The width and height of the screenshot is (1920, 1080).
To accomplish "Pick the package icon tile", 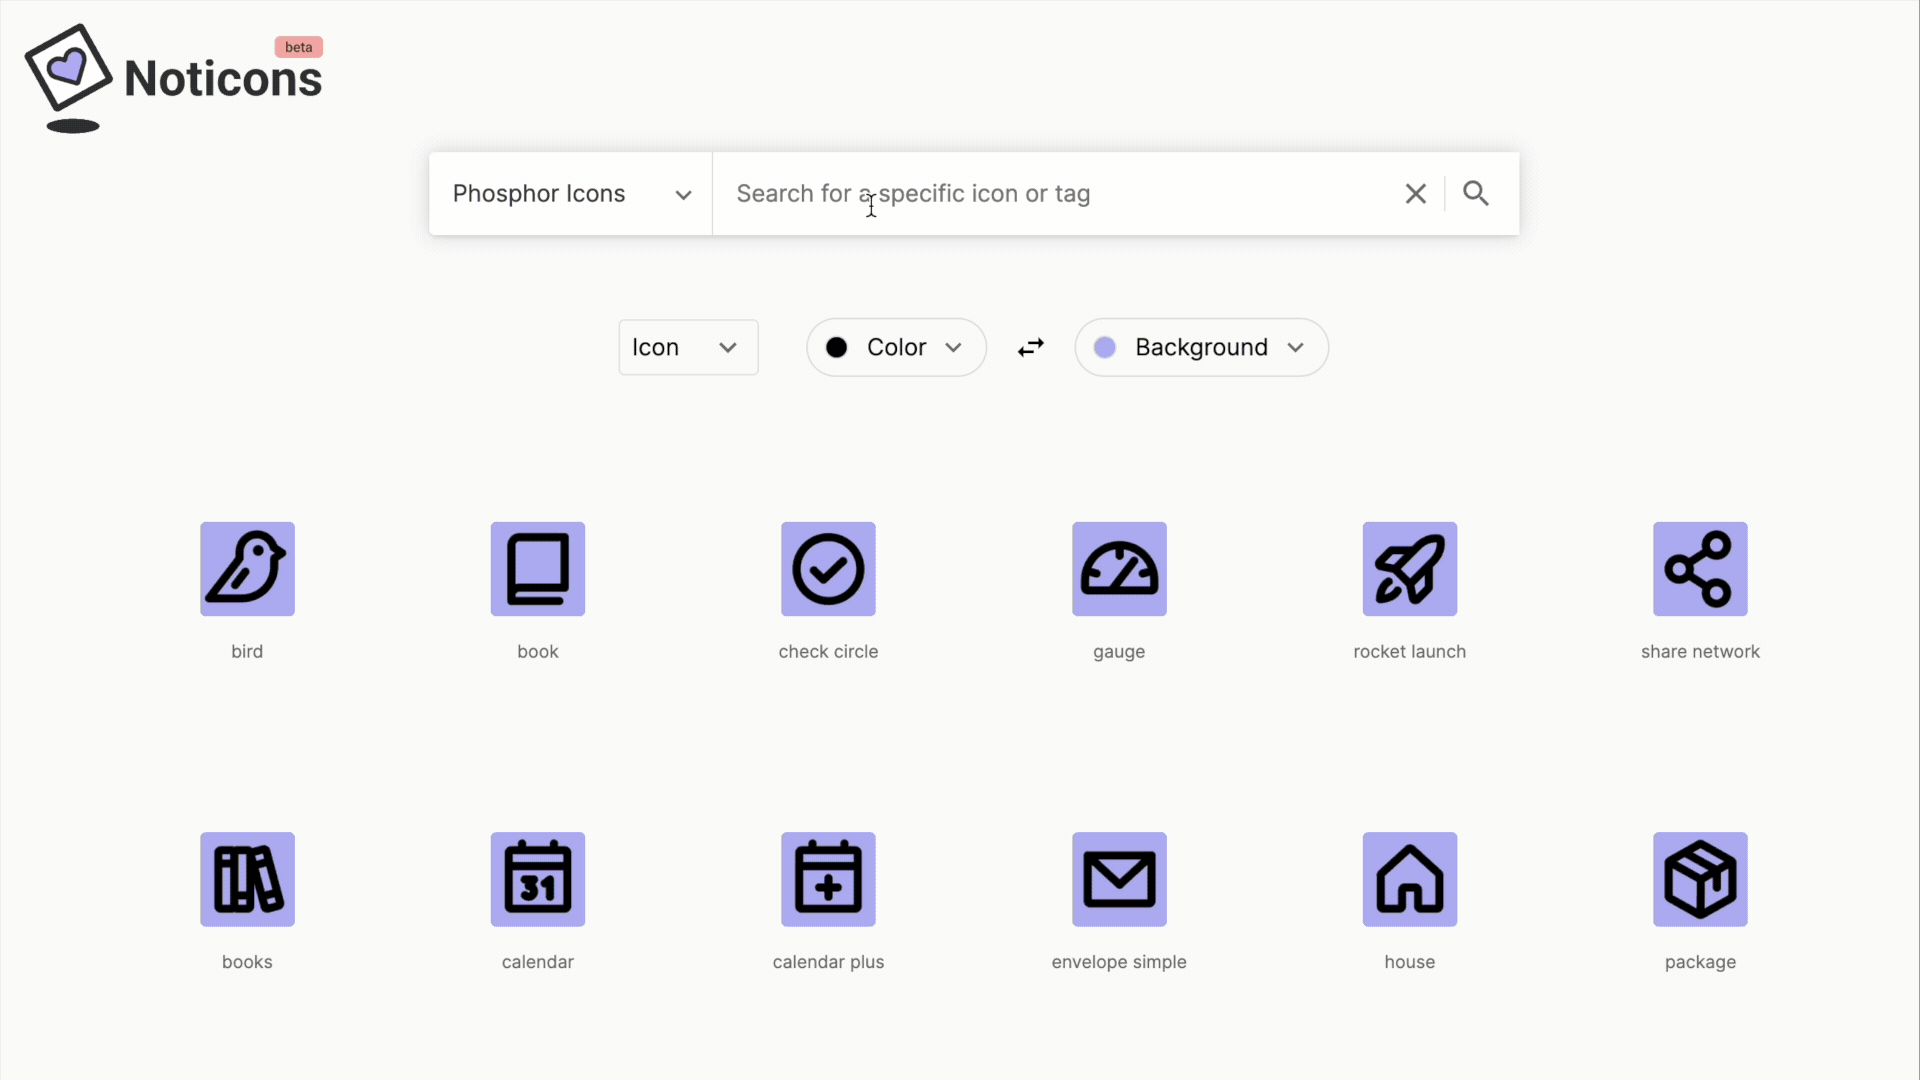I will click(1700, 879).
